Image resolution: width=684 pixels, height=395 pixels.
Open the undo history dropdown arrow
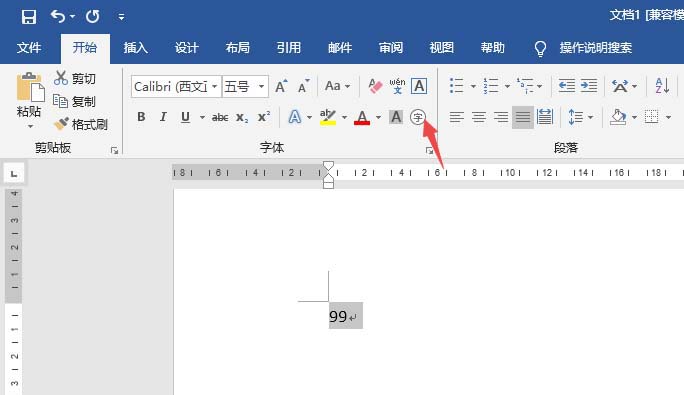coord(72,17)
